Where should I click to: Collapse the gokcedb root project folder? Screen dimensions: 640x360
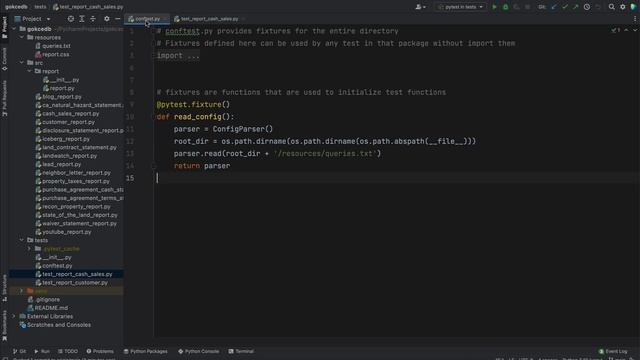point(14,29)
